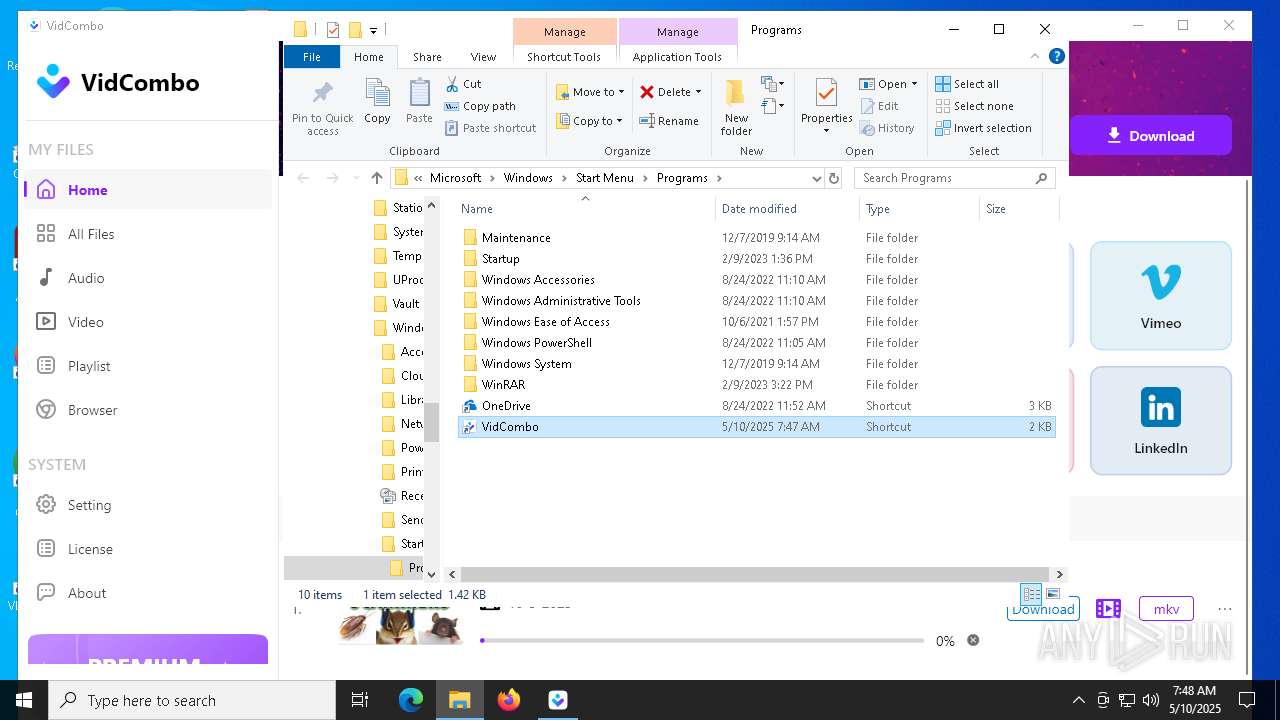
Task: Click the Search Programs field
Action: click(x=955, y=178)
